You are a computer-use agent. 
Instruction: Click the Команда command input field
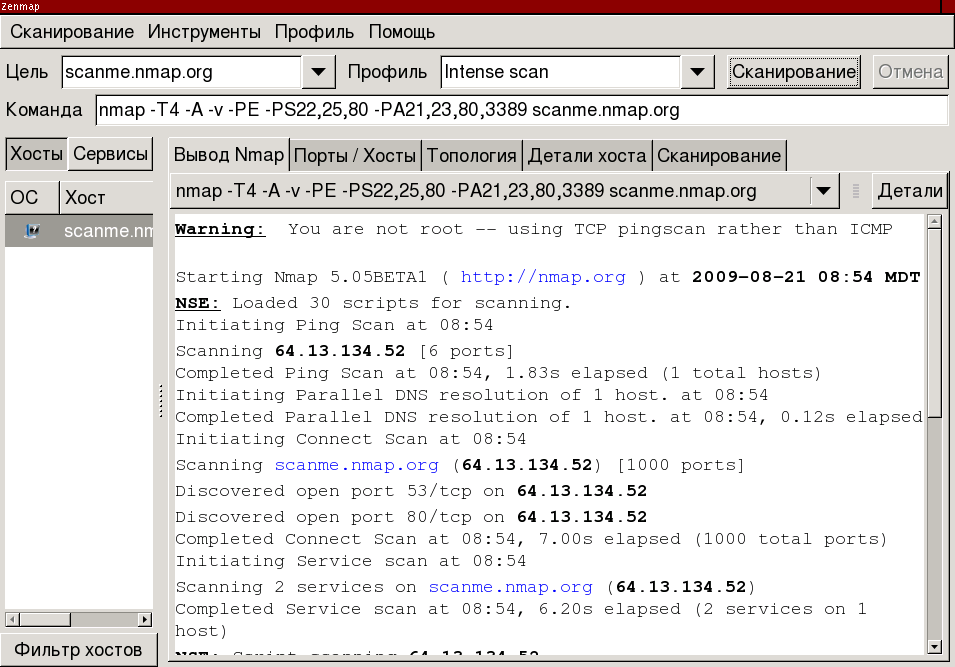coord(522,110)
